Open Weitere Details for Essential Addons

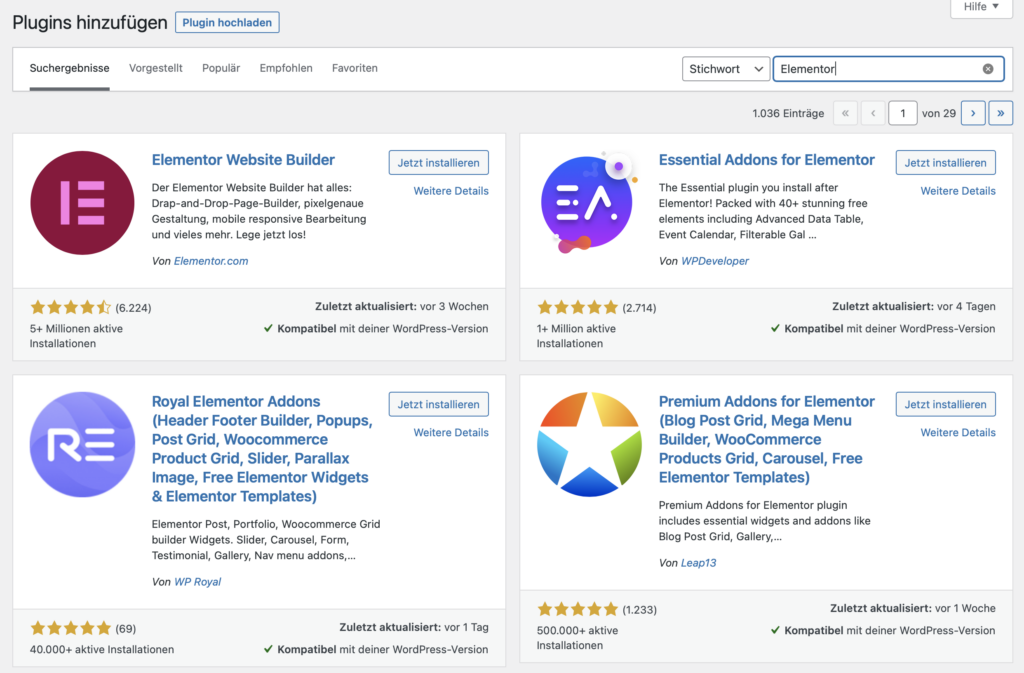point(958,191)
